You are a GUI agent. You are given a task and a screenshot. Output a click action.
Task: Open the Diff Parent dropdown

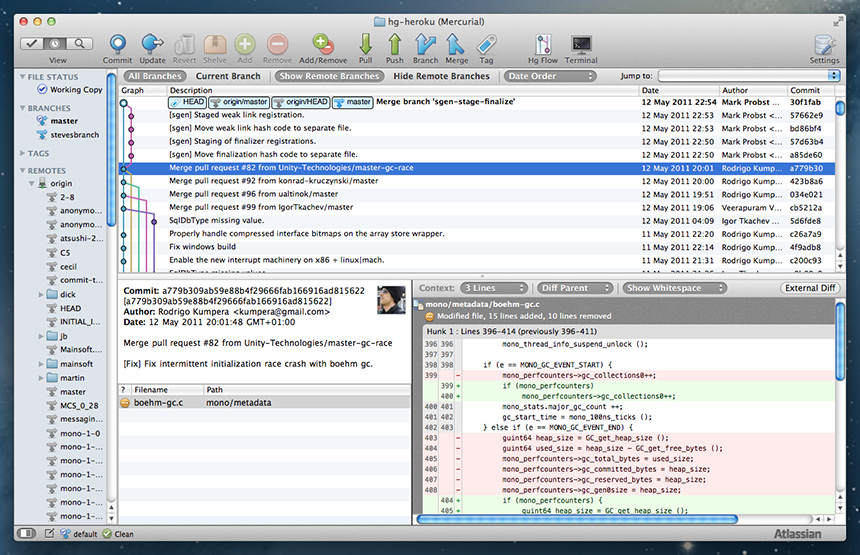575,288
